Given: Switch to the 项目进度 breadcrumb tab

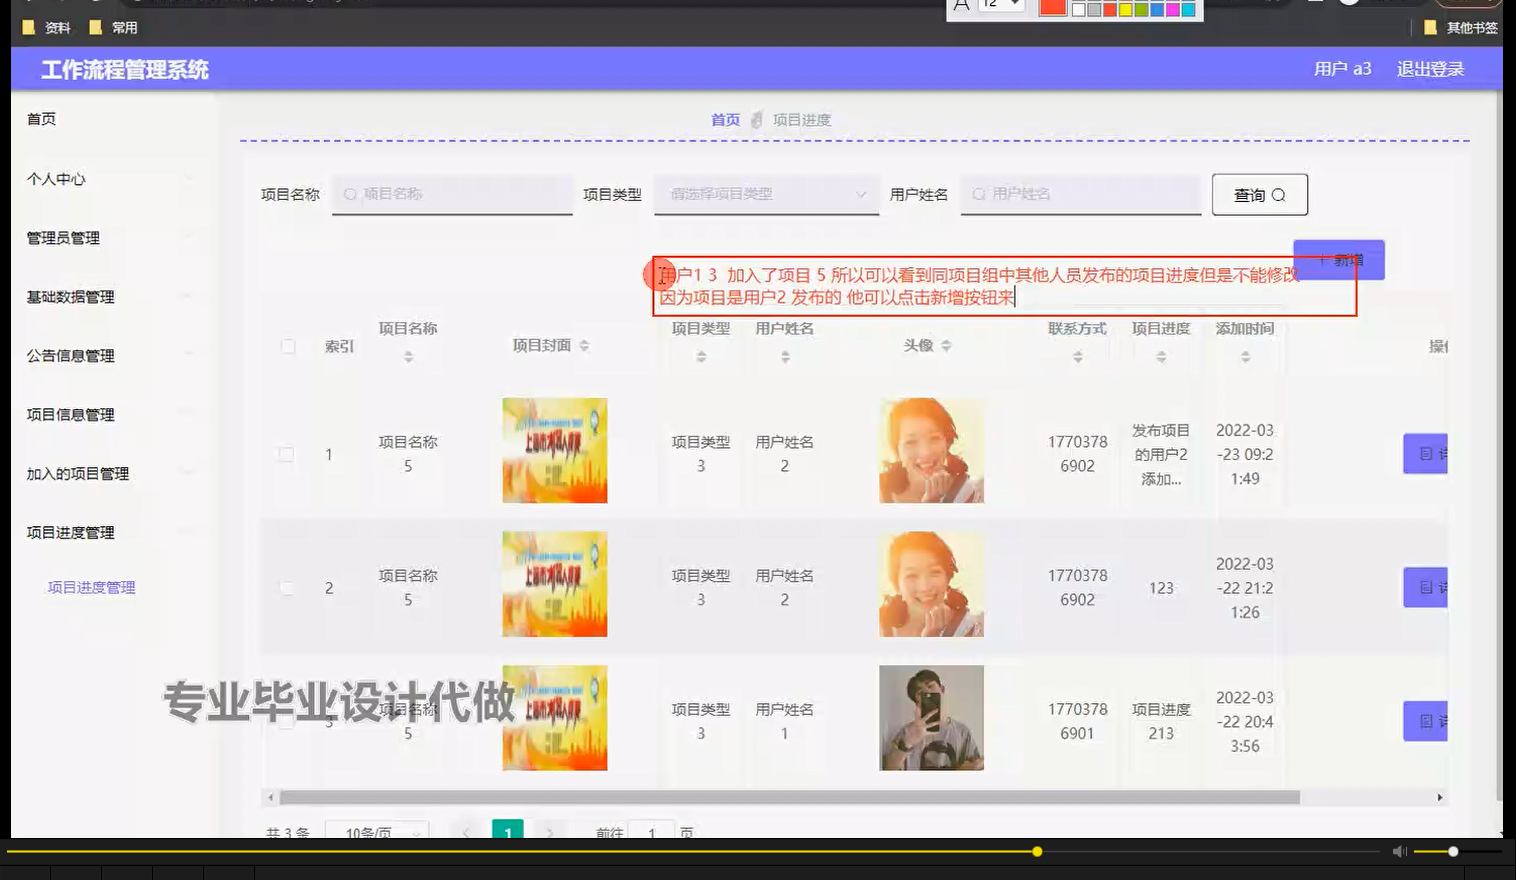Looking at the screenshot, I should (x=802, y=120).
